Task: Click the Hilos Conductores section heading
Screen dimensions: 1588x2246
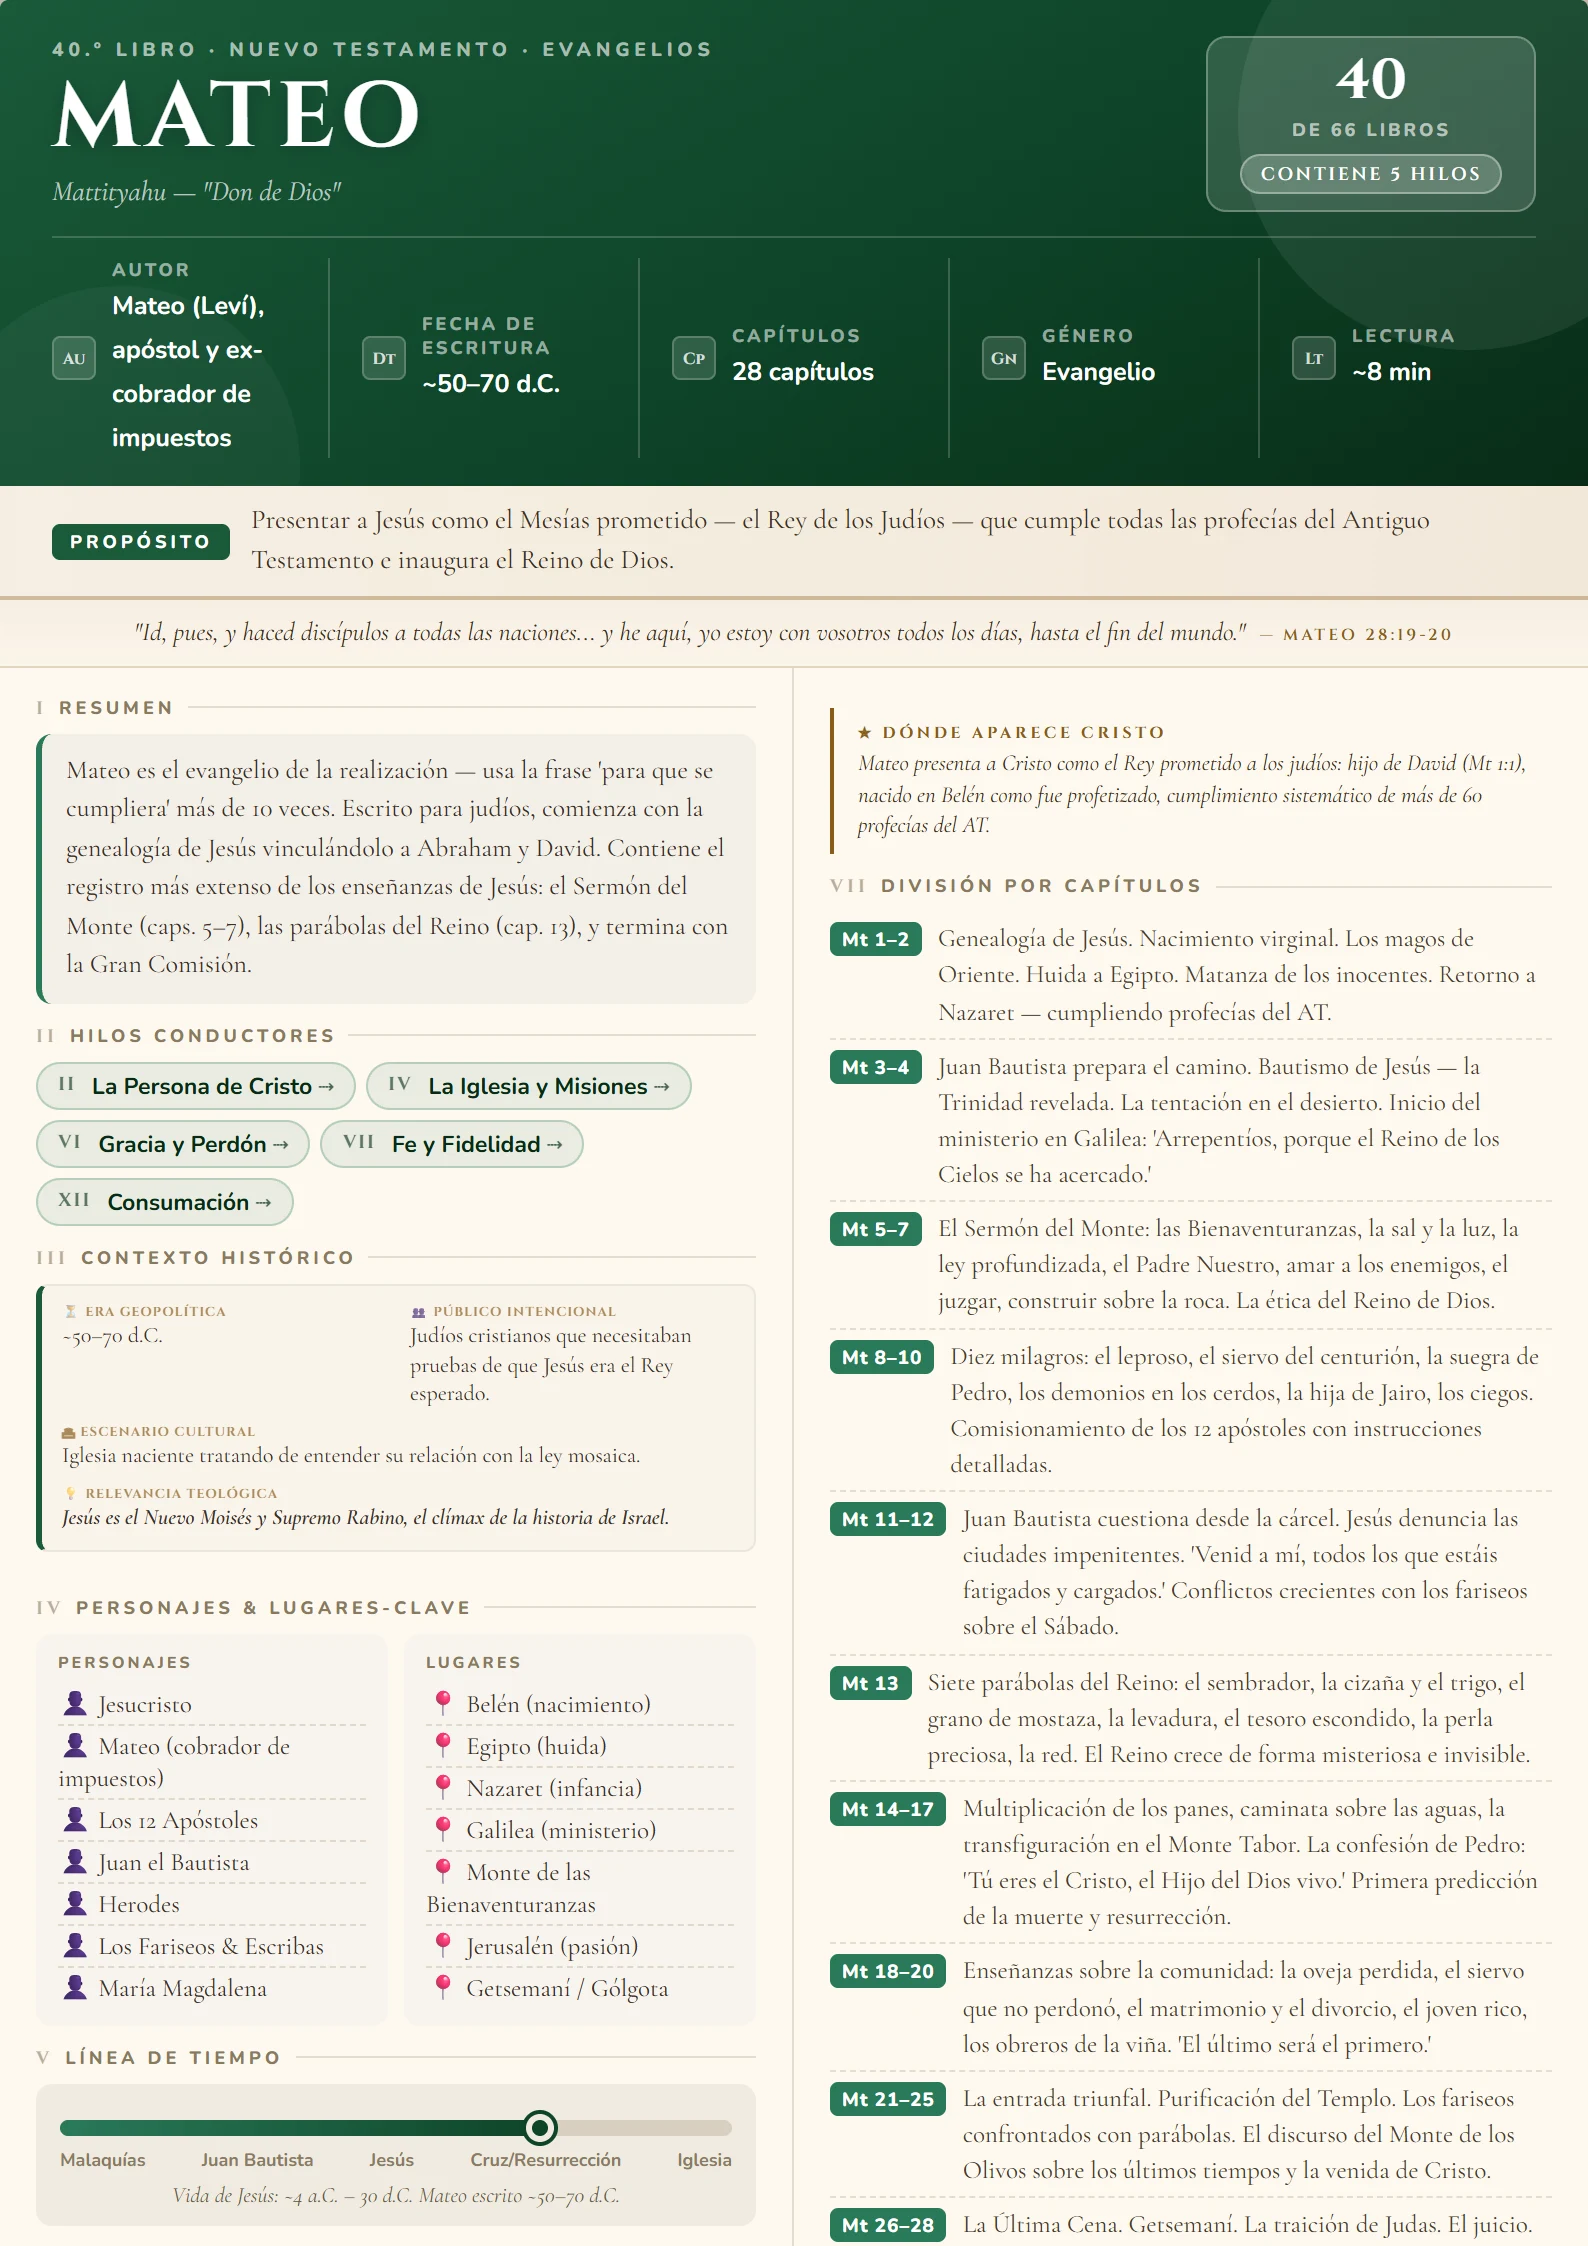Action: coord(202,1036)
